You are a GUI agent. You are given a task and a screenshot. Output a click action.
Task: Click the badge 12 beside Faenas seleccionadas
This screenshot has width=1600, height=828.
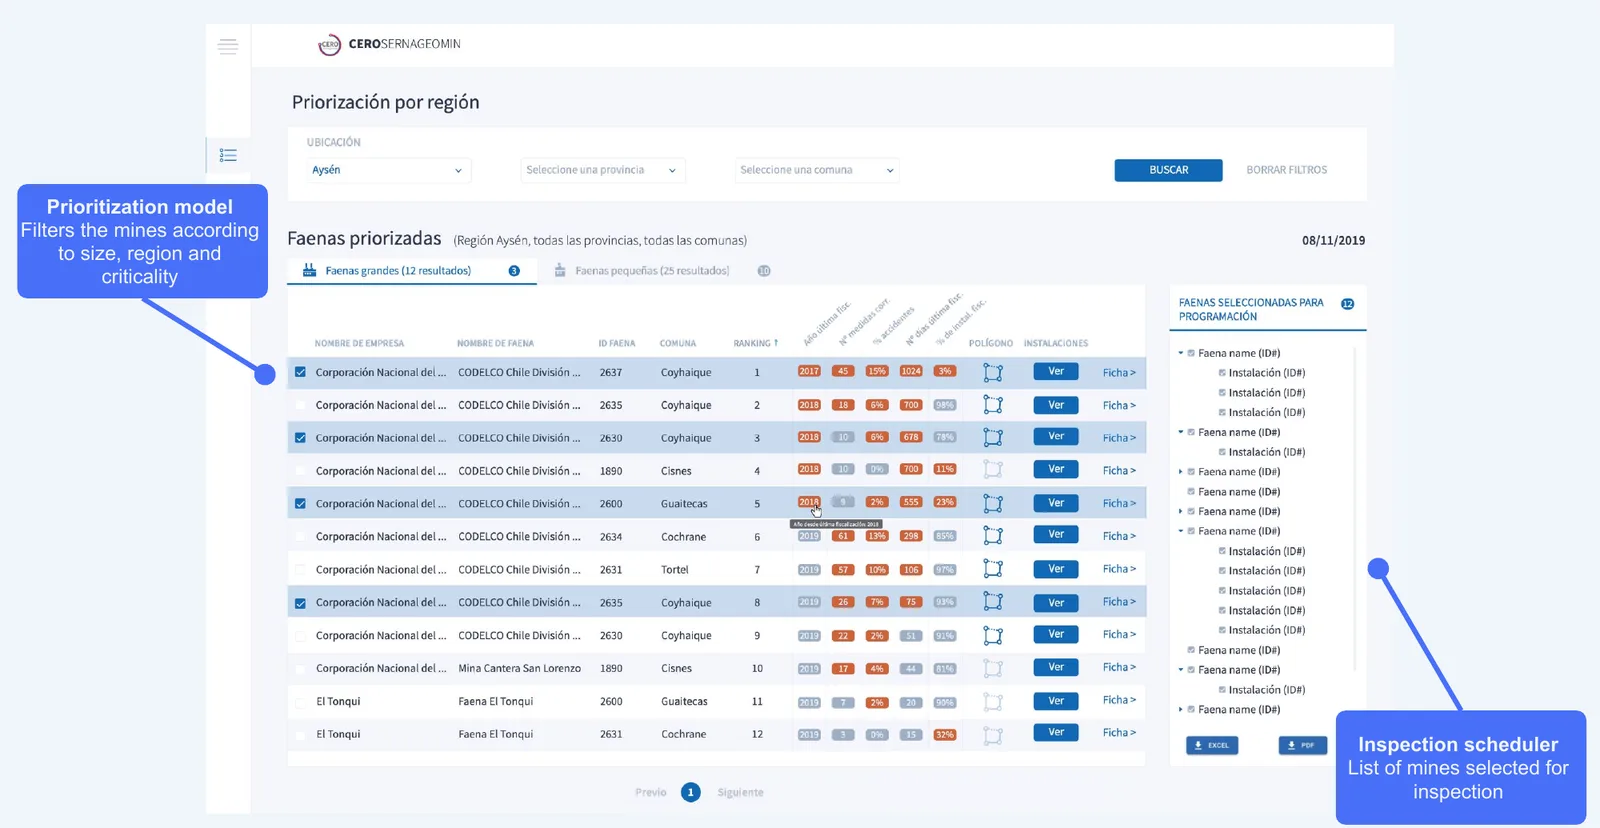pos(1347,304)
